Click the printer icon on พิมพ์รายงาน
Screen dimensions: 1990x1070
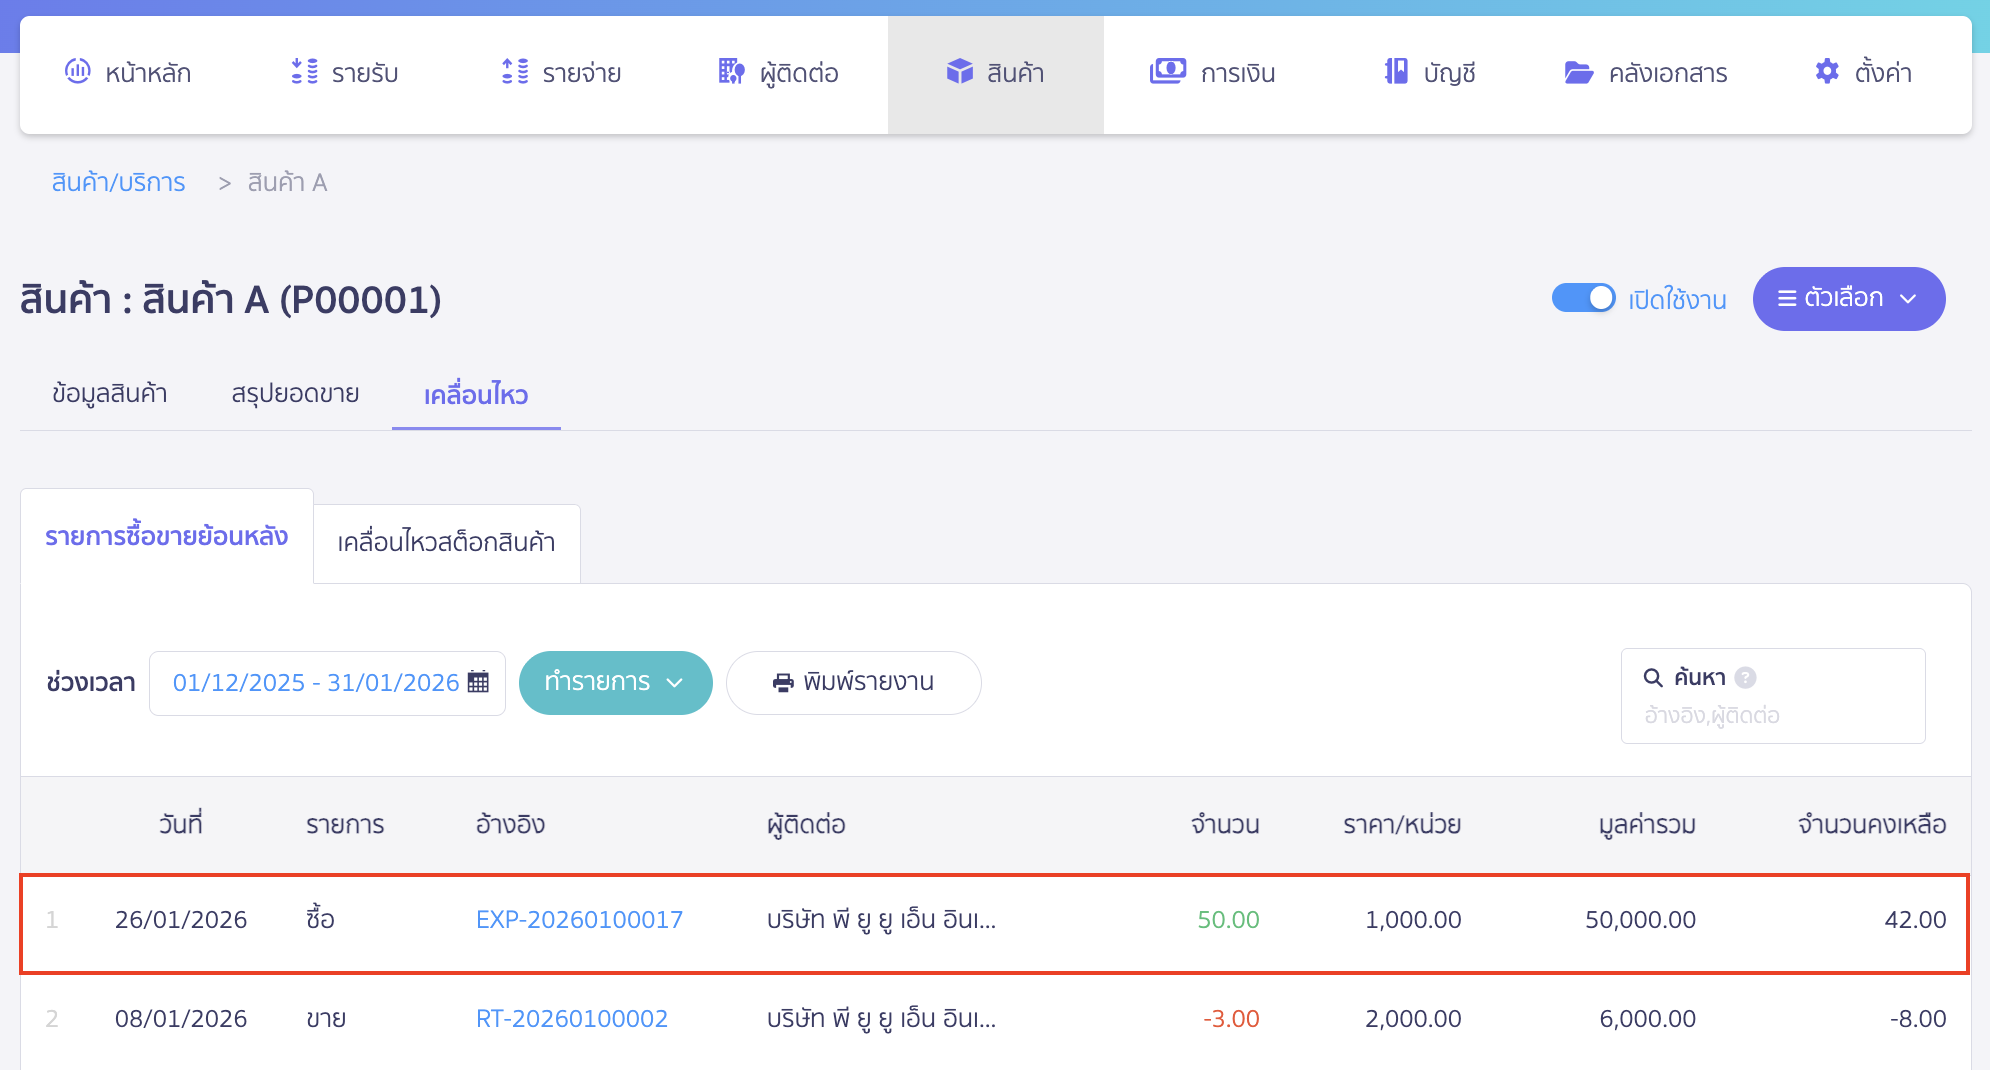(x=783, y=683)
